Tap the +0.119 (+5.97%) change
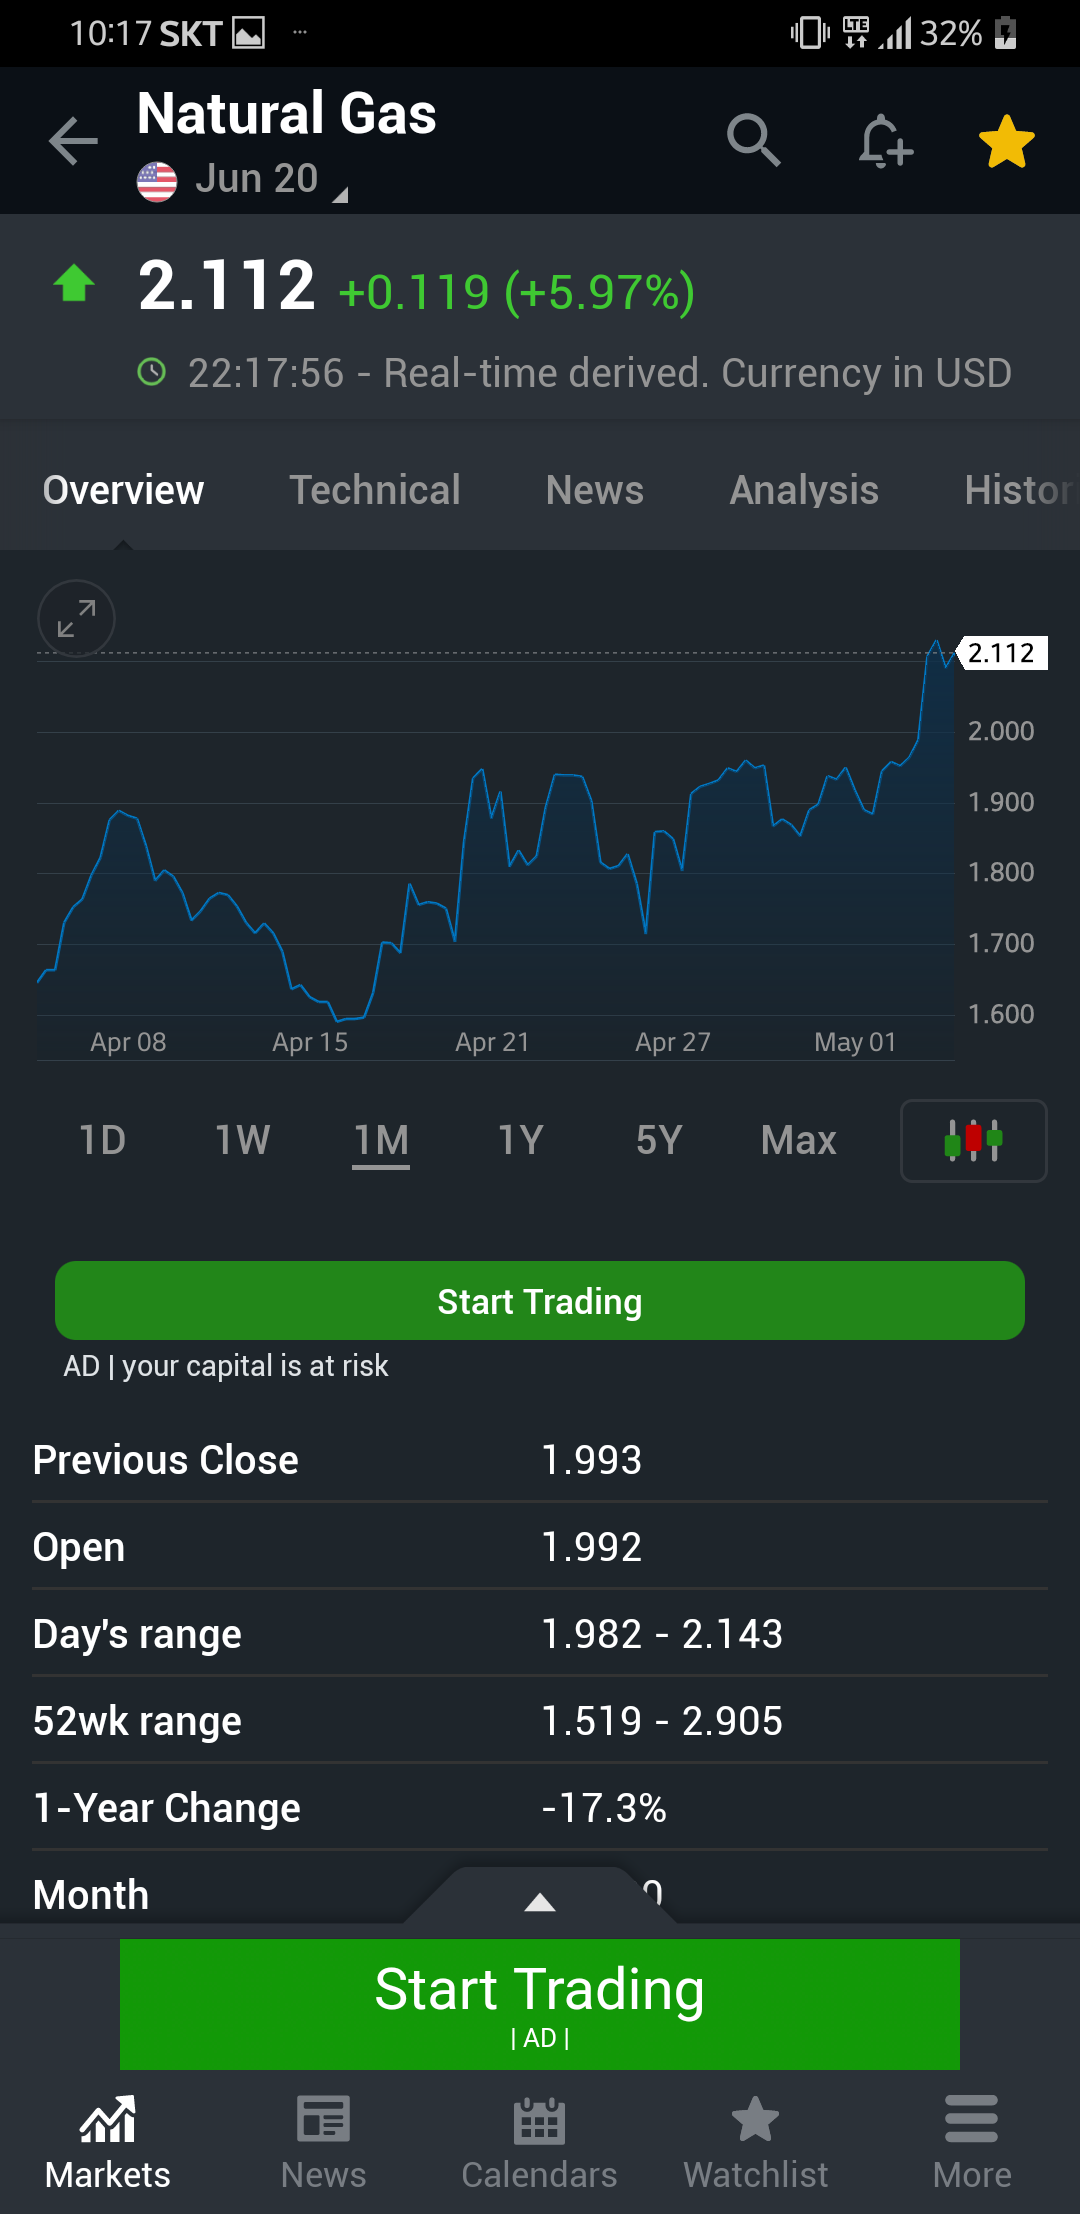This screenshot has height=2214, width=1080. [517, 292]
